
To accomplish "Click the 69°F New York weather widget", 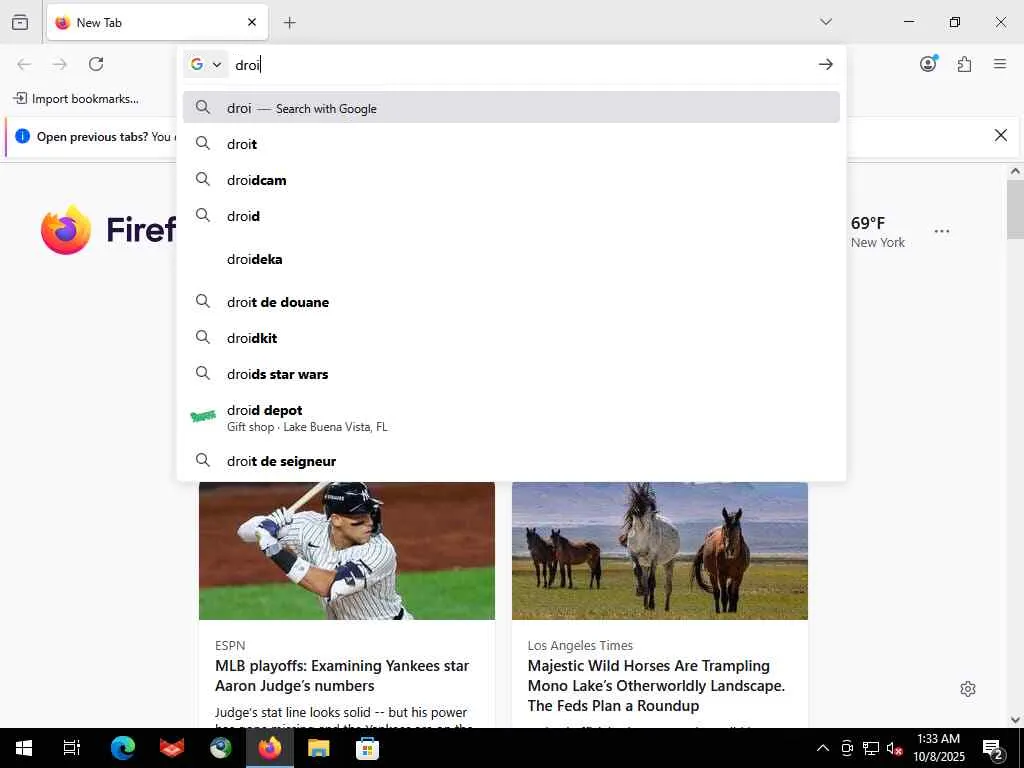I will coord(878,232).
